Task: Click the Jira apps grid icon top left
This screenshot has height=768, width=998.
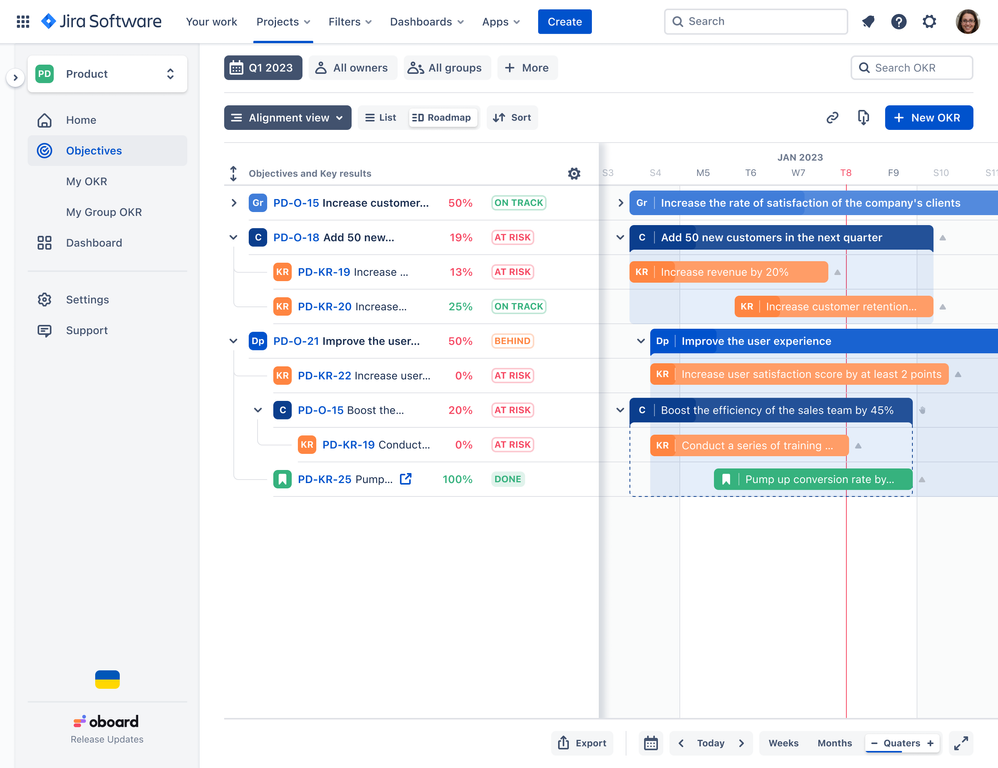Action: [22, 21]
